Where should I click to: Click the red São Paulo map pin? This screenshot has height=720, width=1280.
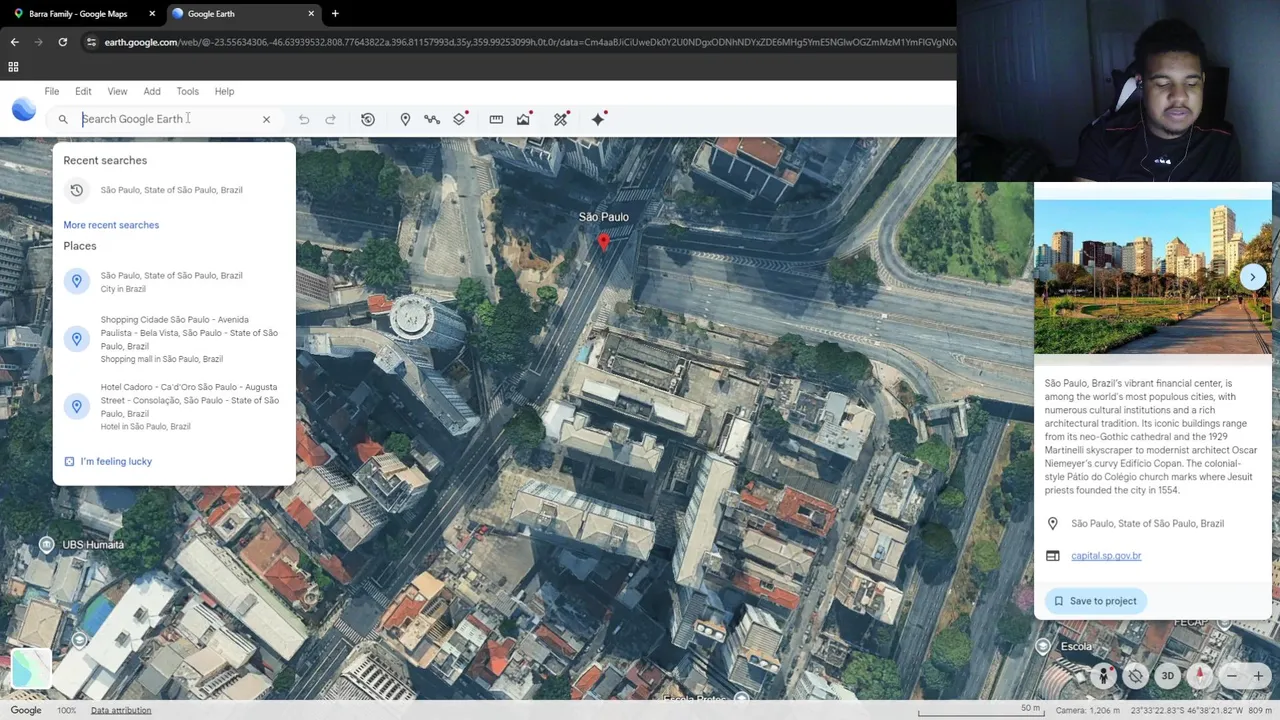click(x=603, y=241)
